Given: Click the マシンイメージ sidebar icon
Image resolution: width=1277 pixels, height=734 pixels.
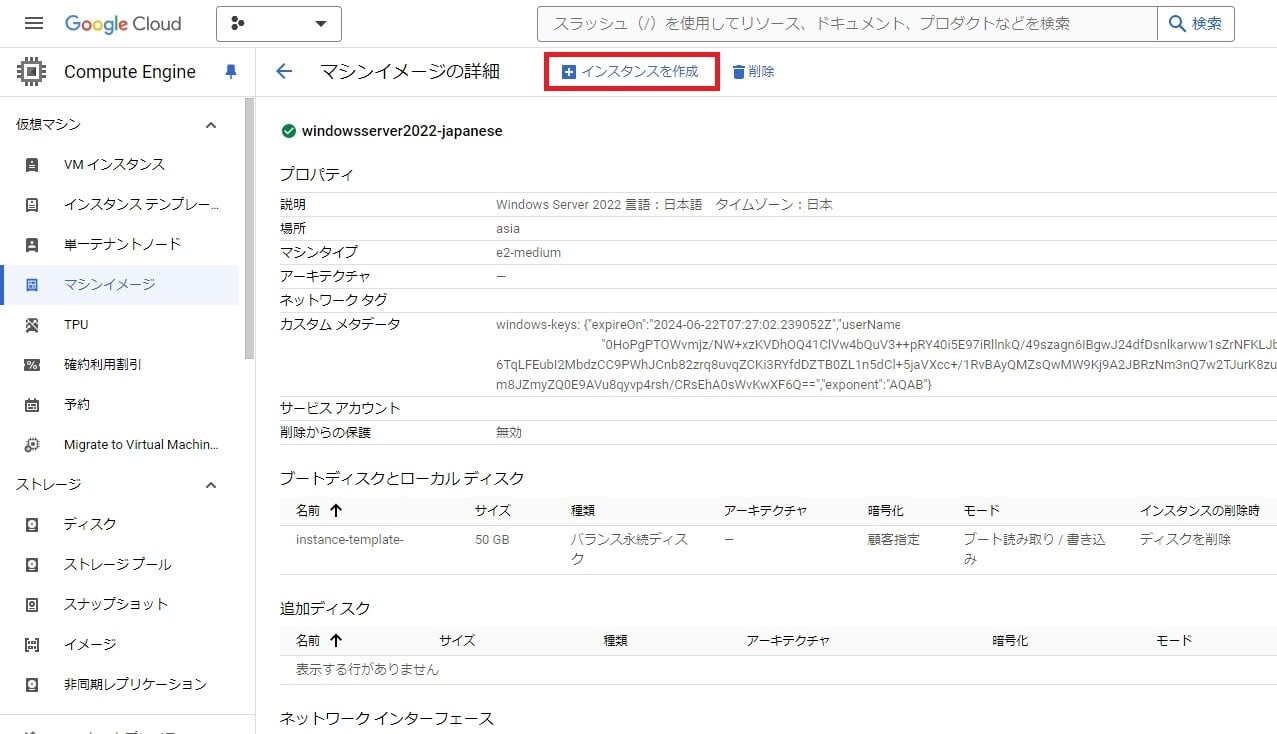Looking at the screenshot, I should [x=32, y=285].
